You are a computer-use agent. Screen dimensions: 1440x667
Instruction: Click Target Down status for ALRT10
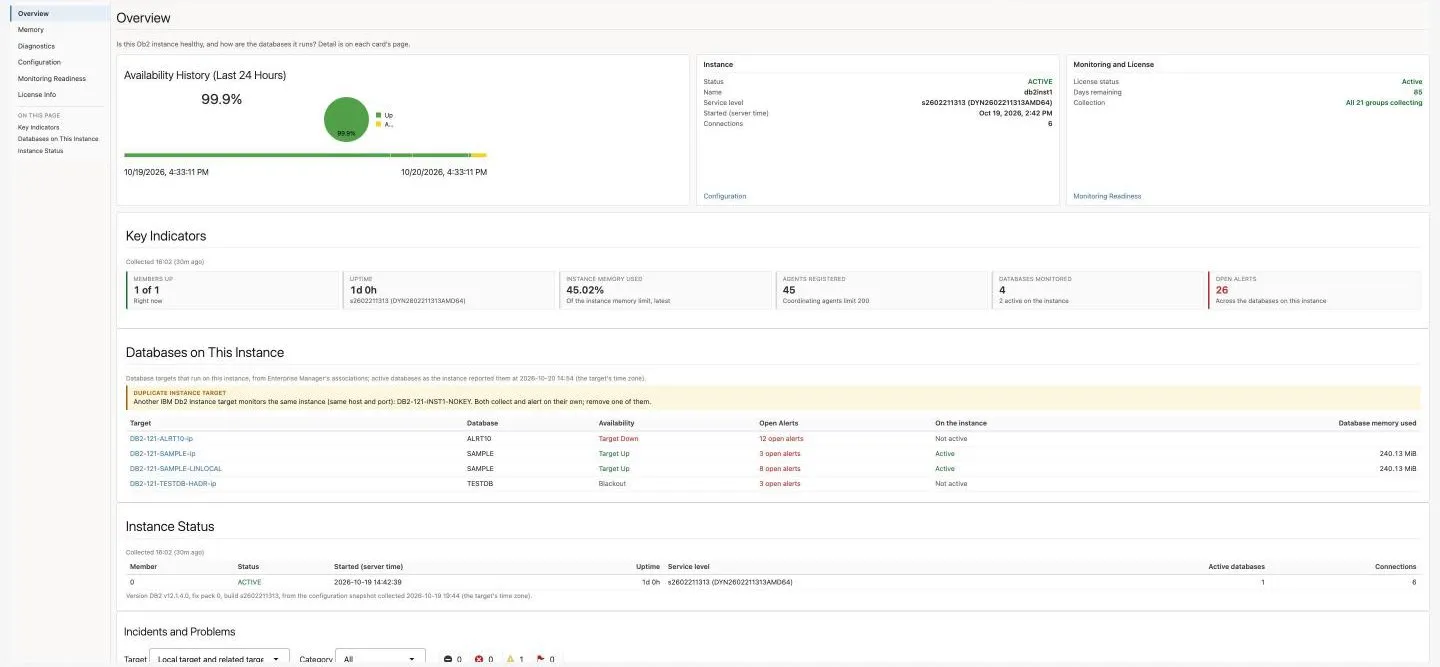point(618,438)
